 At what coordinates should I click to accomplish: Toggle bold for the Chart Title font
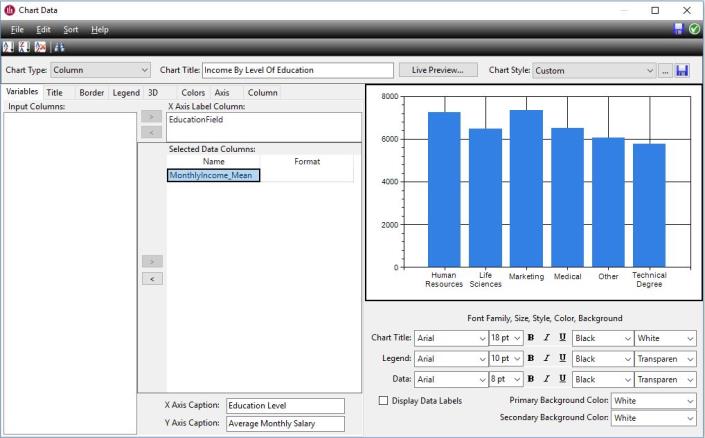point(530,338)
